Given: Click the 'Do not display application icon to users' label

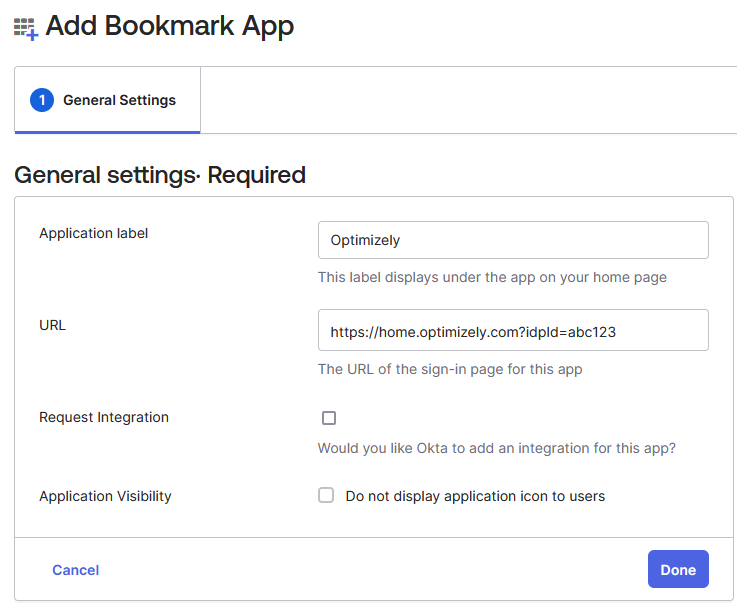Looking at the screenshot, I should pos(475,496).
